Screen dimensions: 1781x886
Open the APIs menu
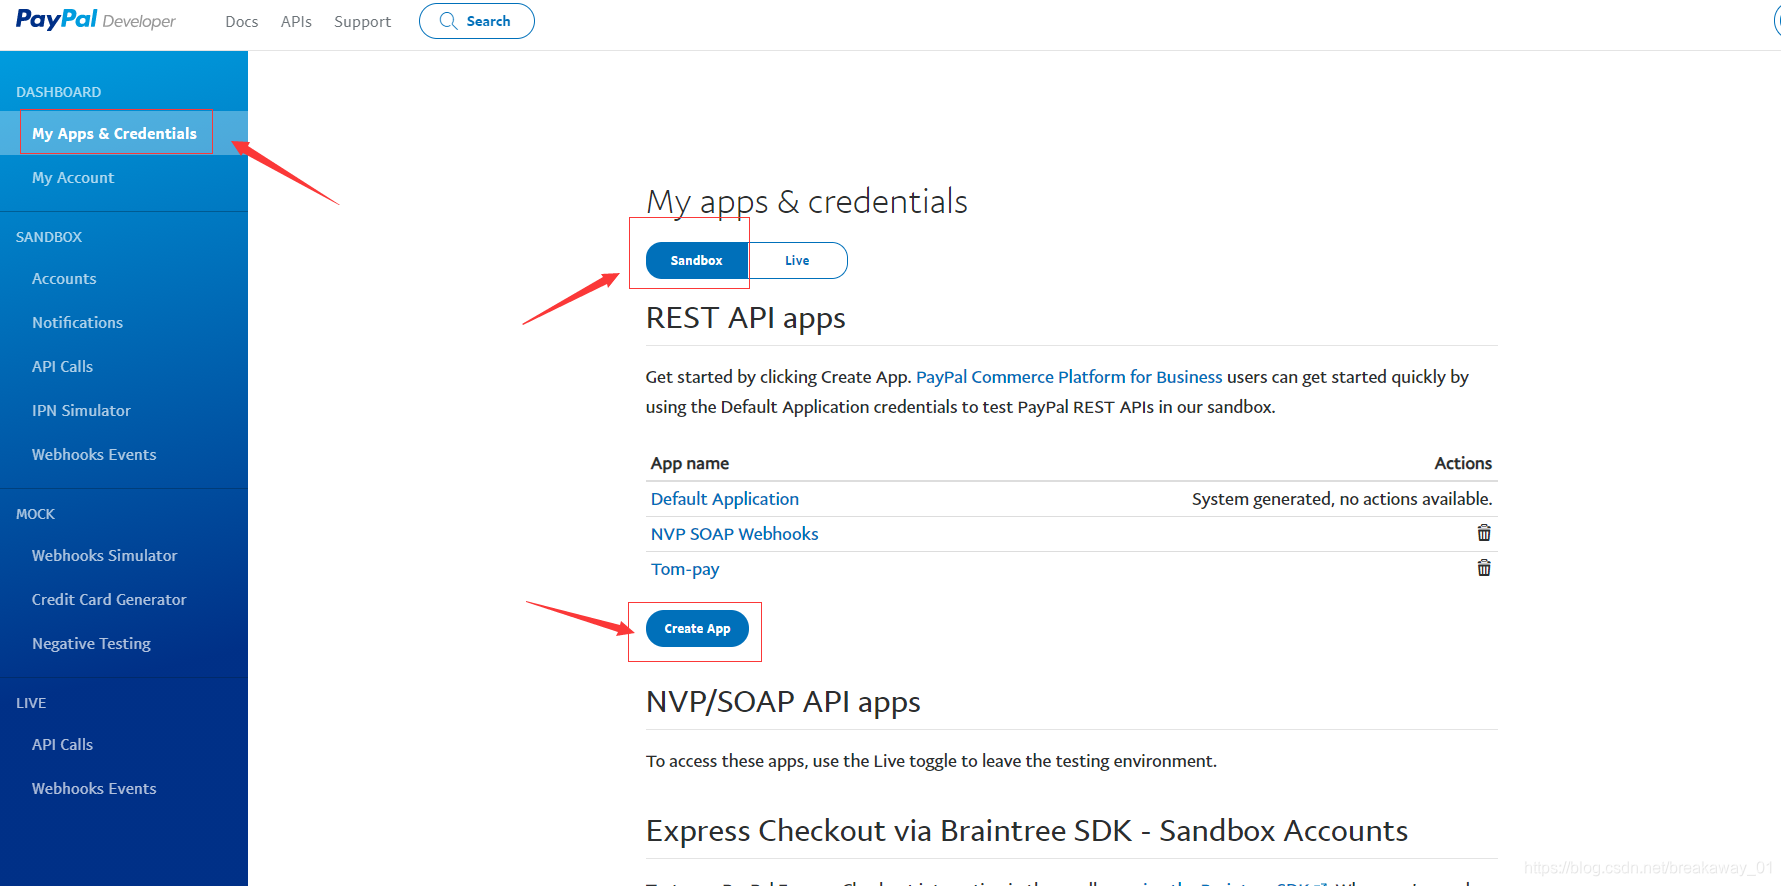click(296, 21)
